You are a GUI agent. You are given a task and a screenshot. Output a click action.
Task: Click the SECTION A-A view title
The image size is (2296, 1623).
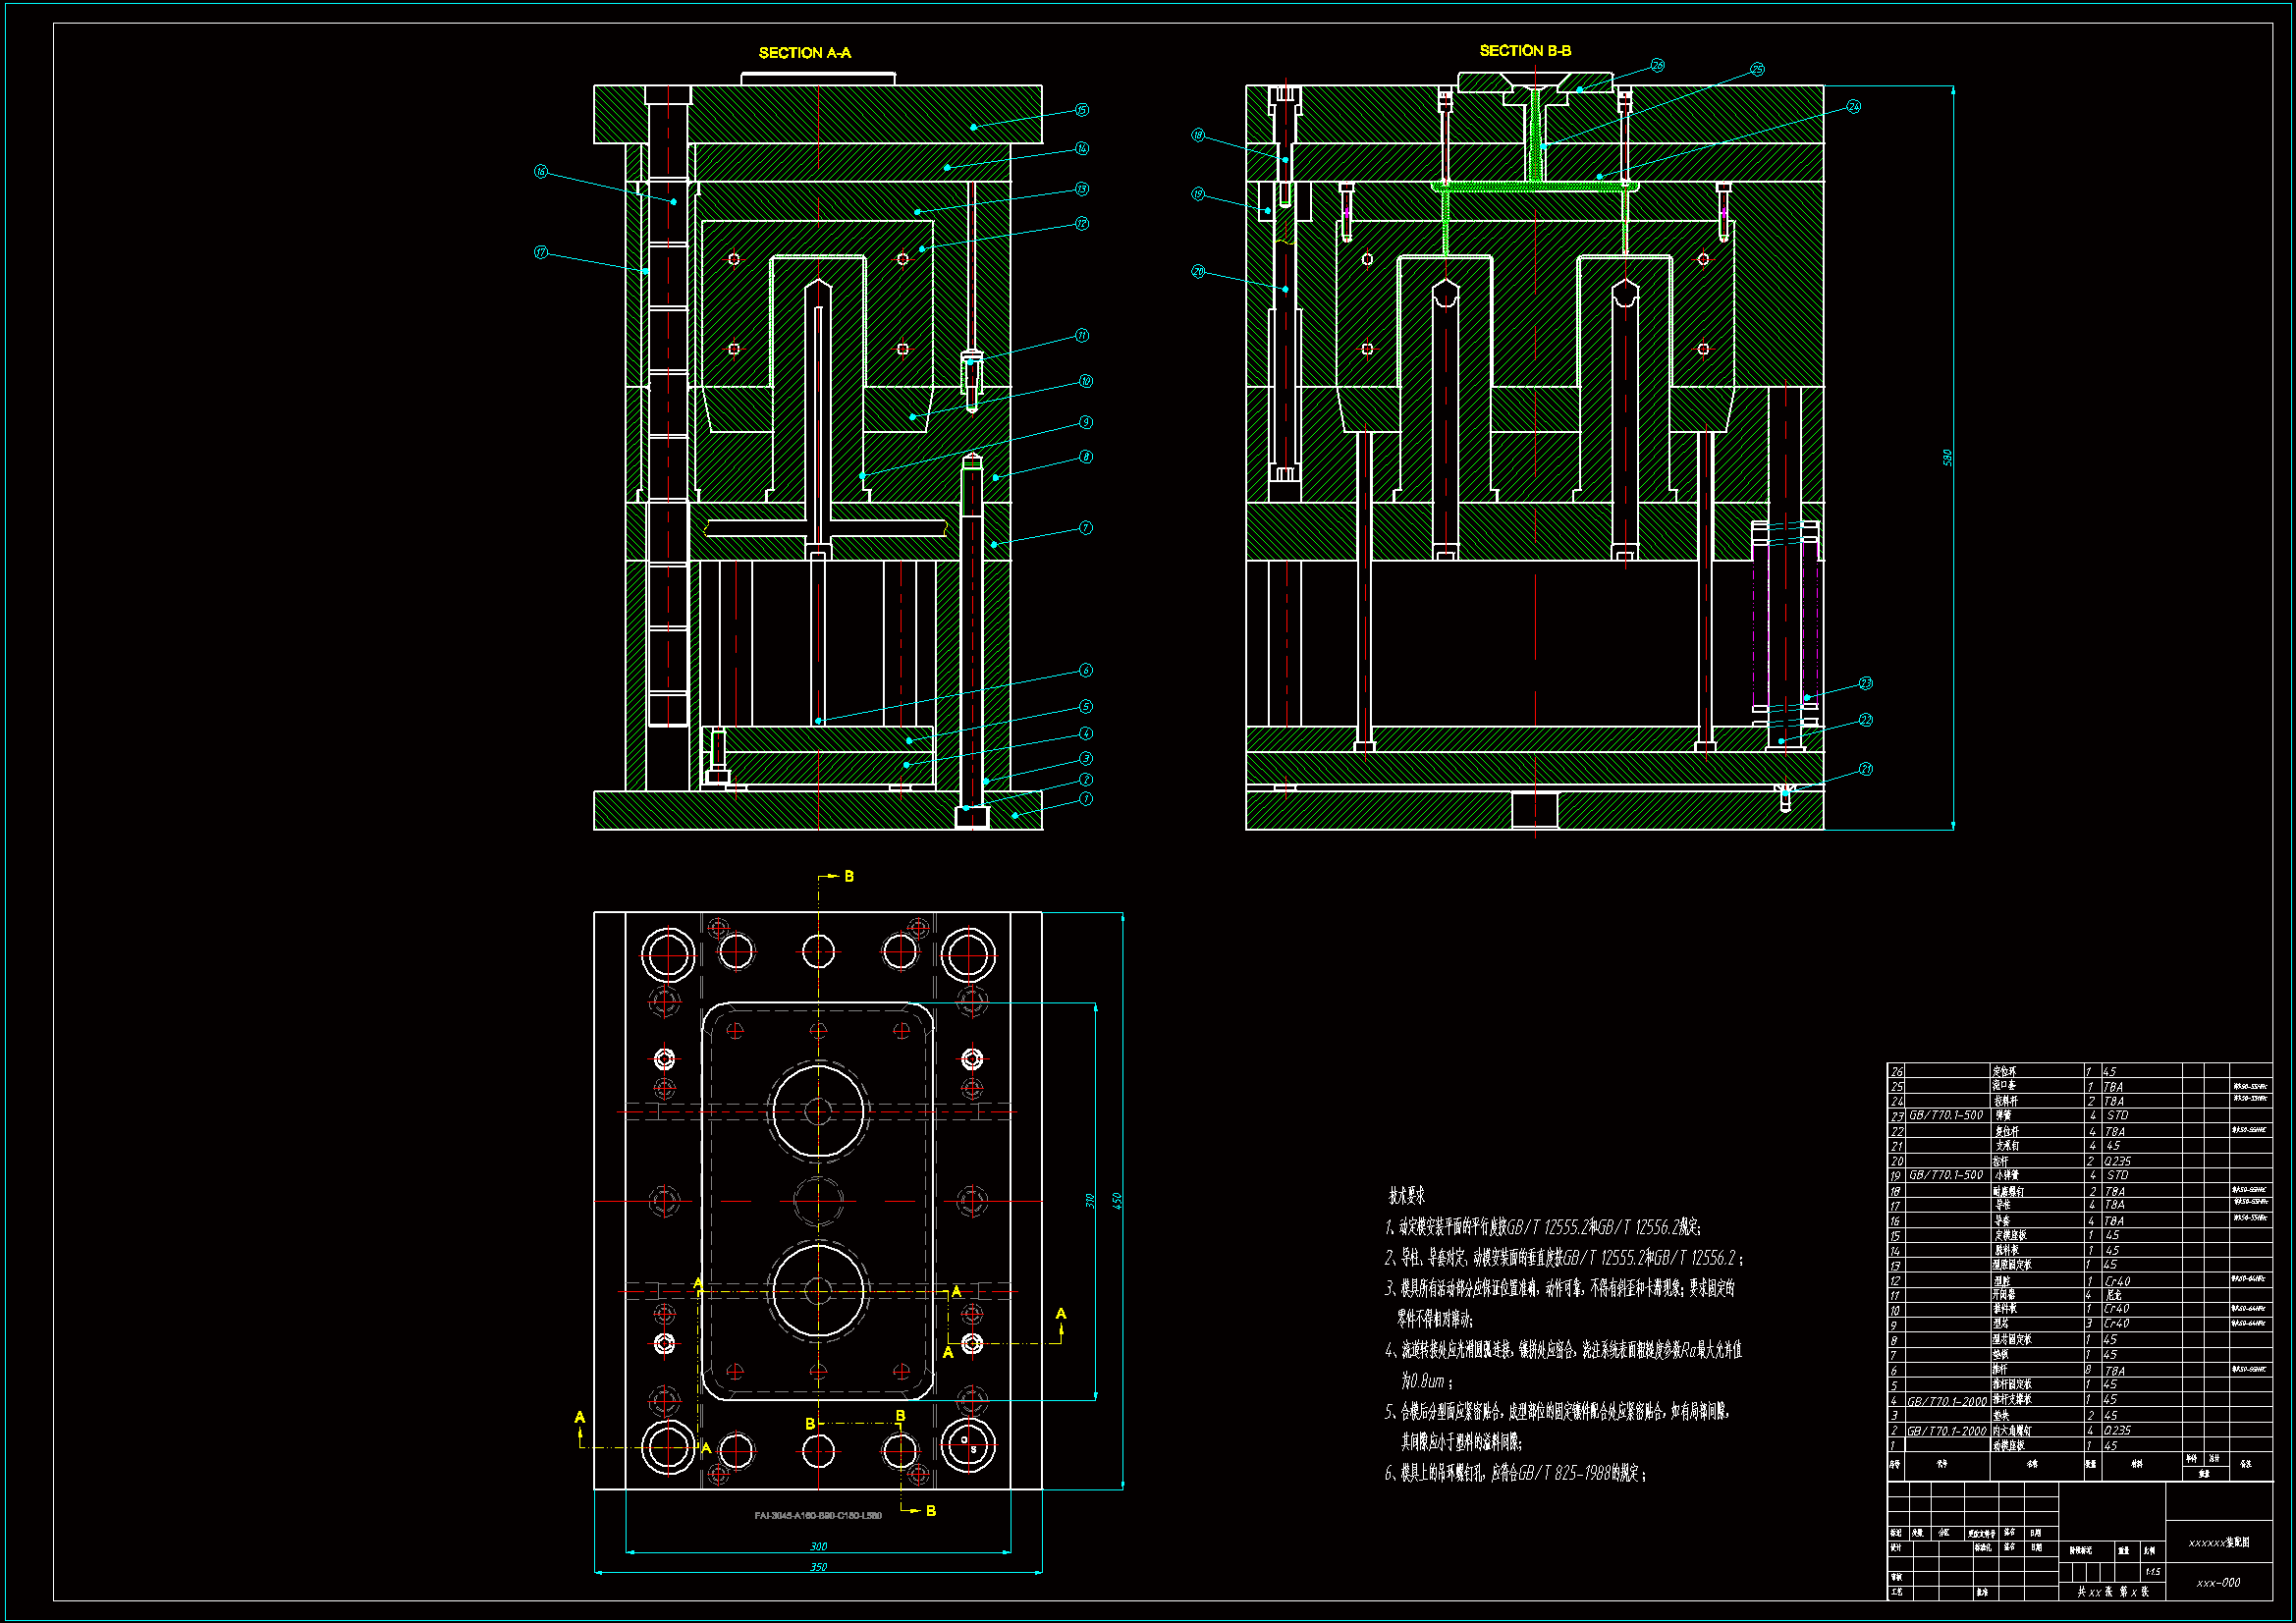(x=804, y=53)
